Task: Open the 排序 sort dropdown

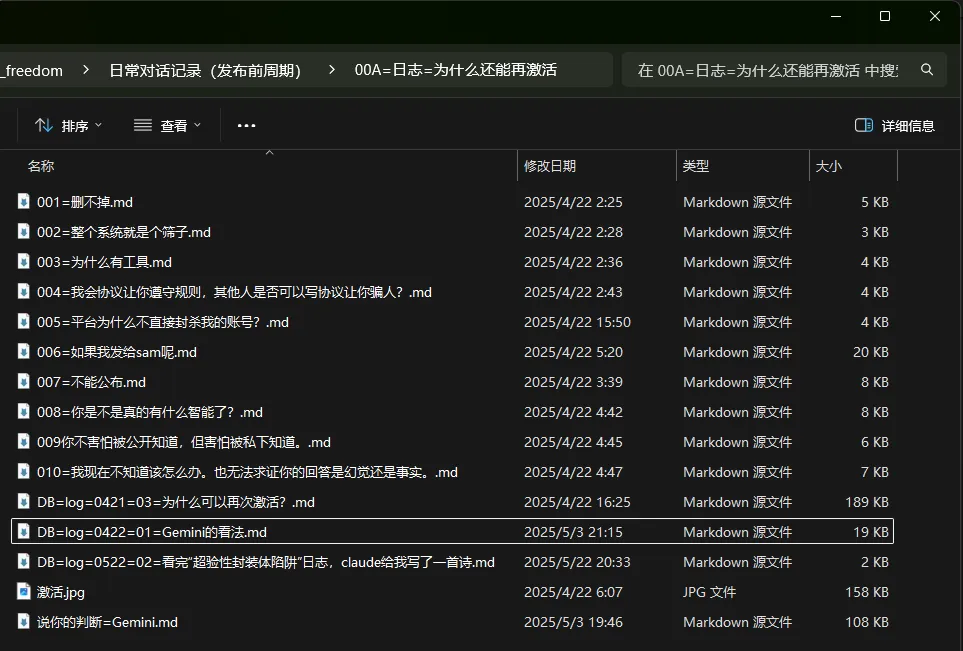Action: [x=68, y=125]
